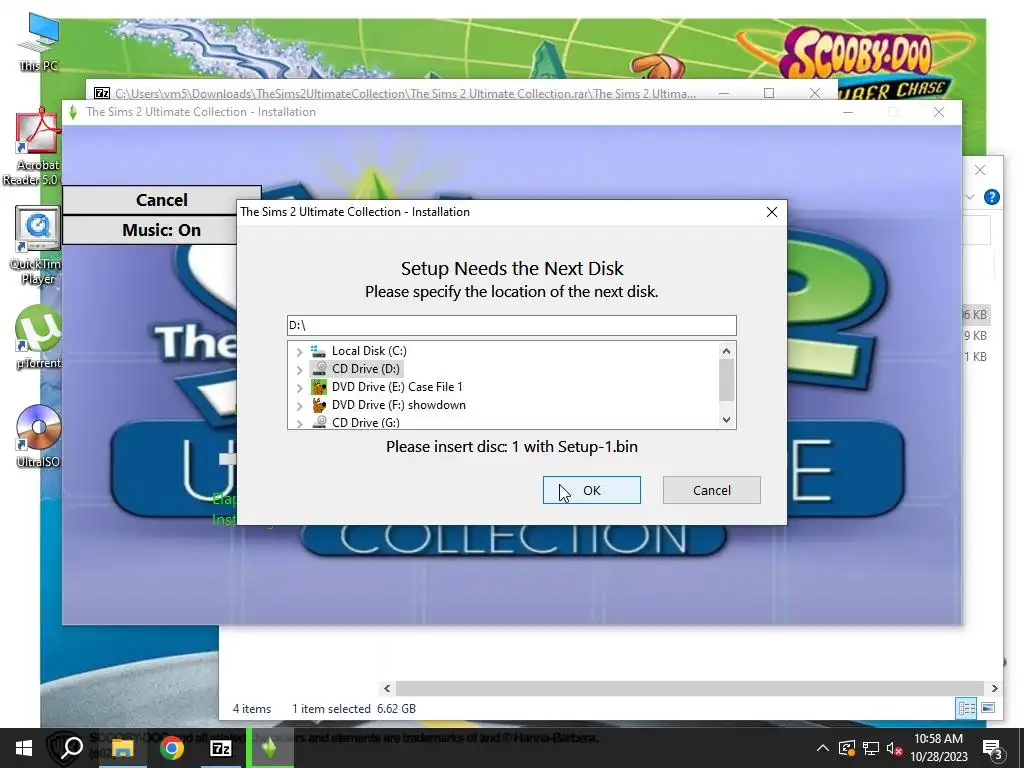Image resolution: width=1024 pixels, height=768 pixels.
Task: Expand the CD Drive (D:) node
Action: coord(299,370)
